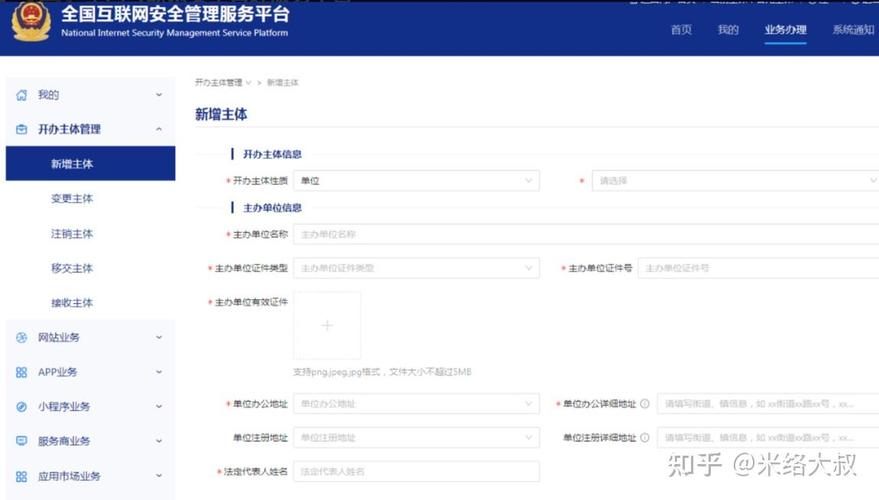The width and height of the screenshot is (879, 500).
Task: Click the 主办单位证件号 input field
Action: [x=758, y=268]
